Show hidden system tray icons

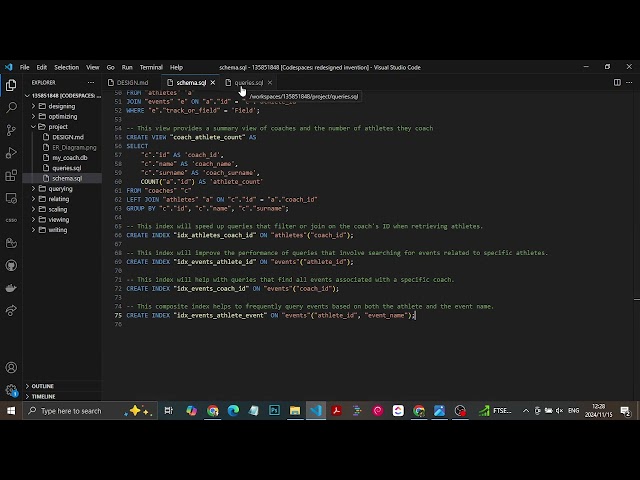(526, 411)
